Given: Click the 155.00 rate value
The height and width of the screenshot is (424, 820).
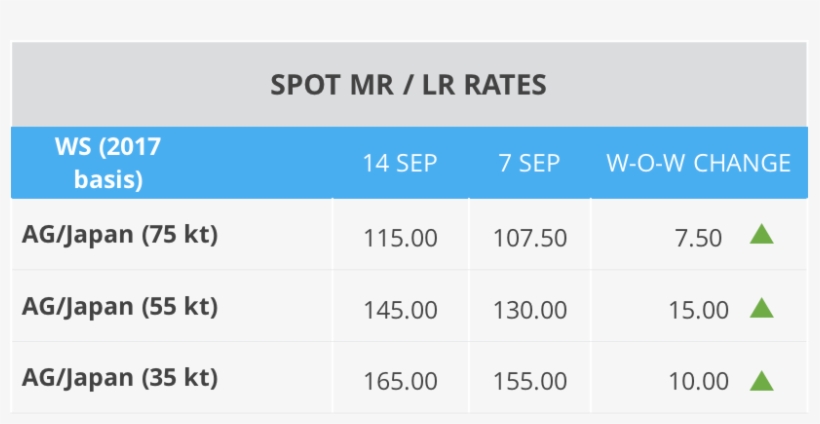Looking at the screenshot, I should coord(530,382).
